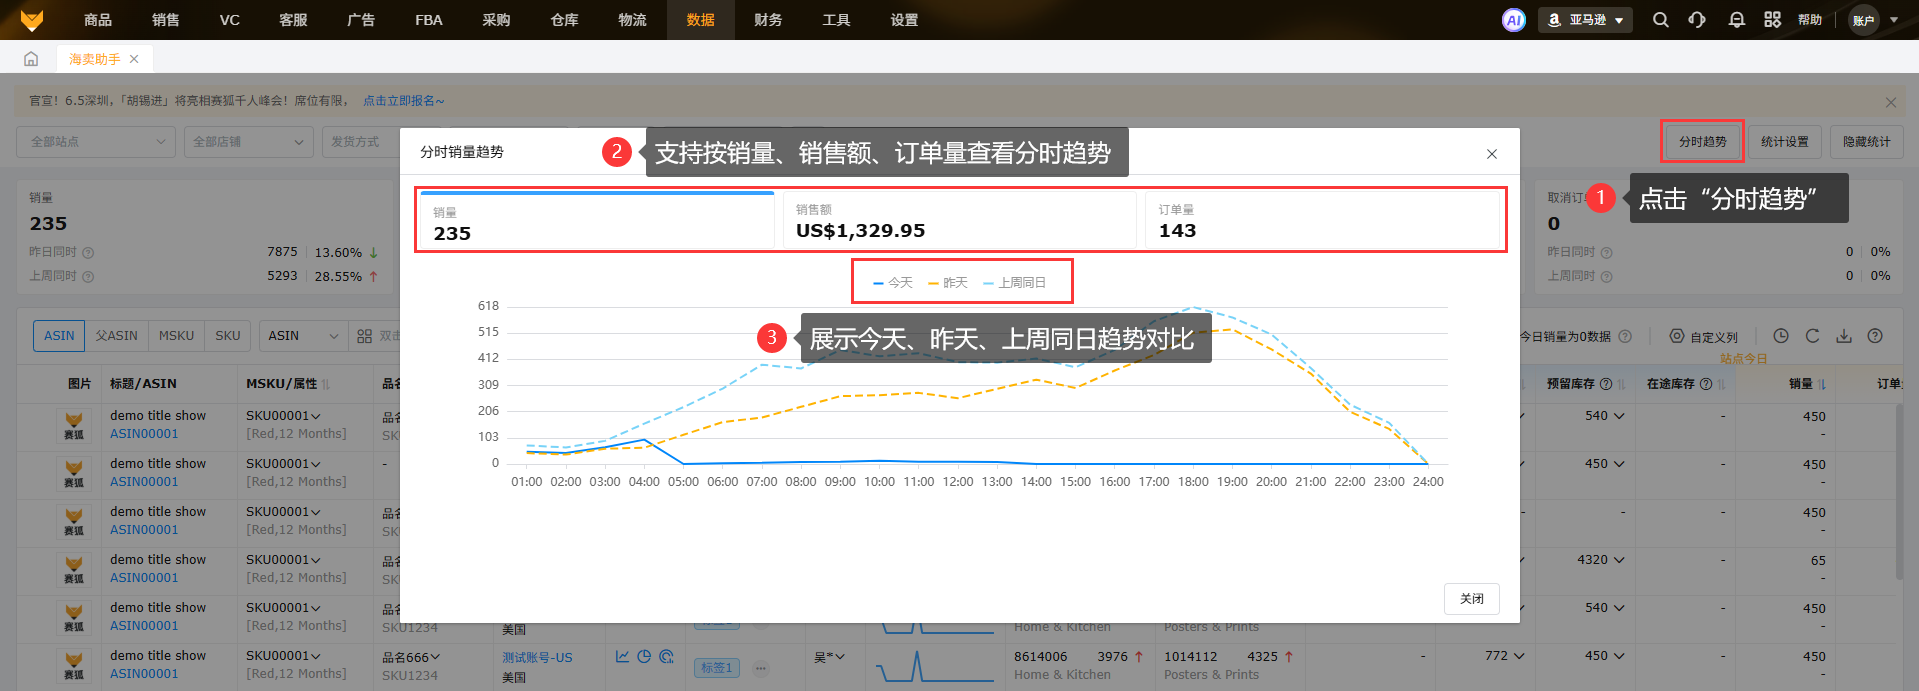
Task: Close the 海卖助手 tab
Action: click(134, 59)
